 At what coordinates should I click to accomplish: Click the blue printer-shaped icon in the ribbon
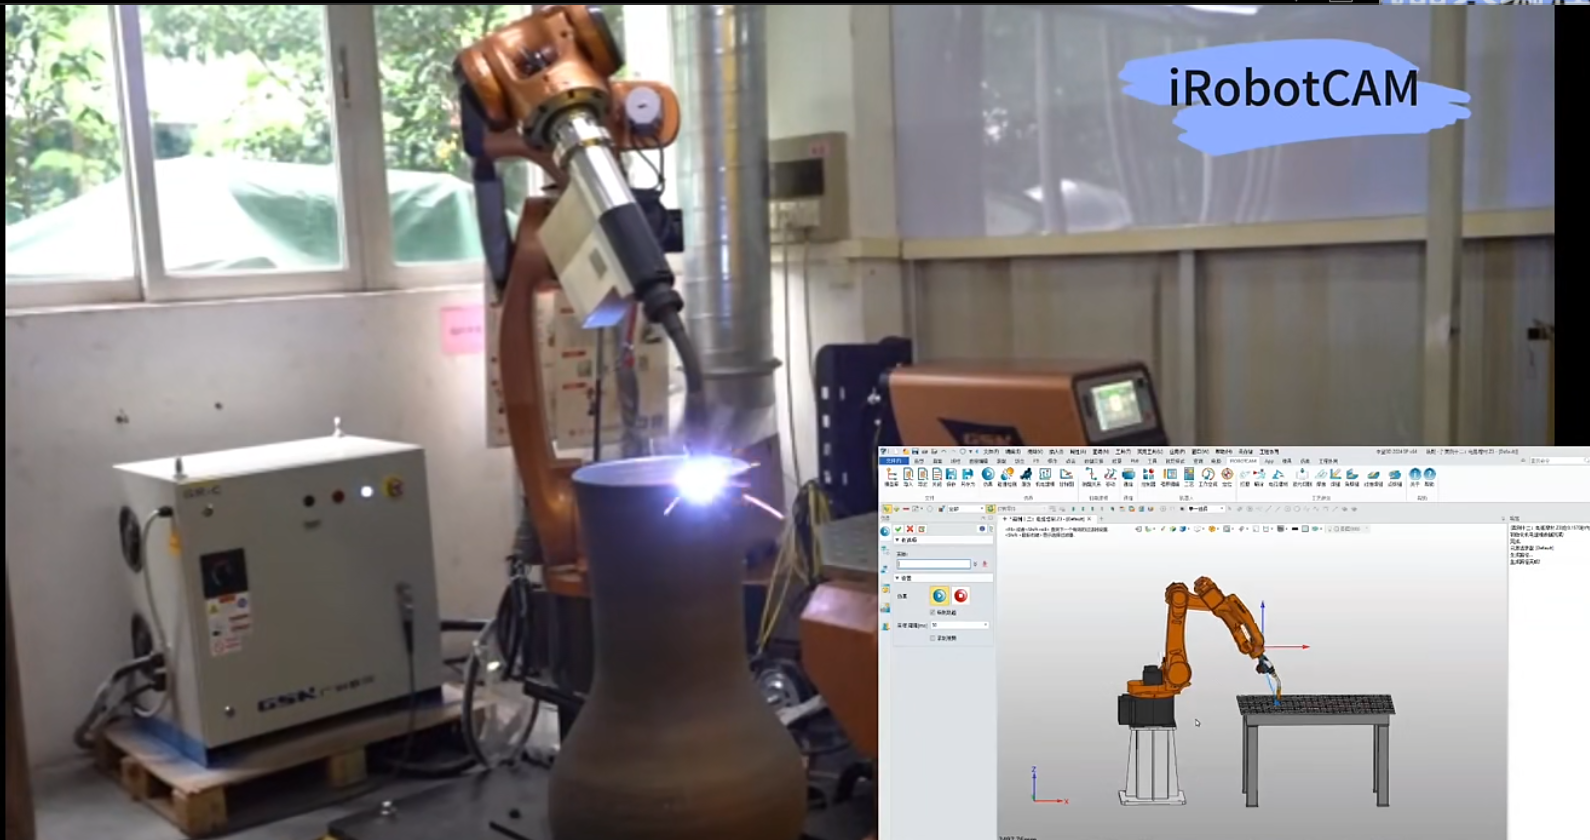pyautogui.click(x=1128, y=475)
